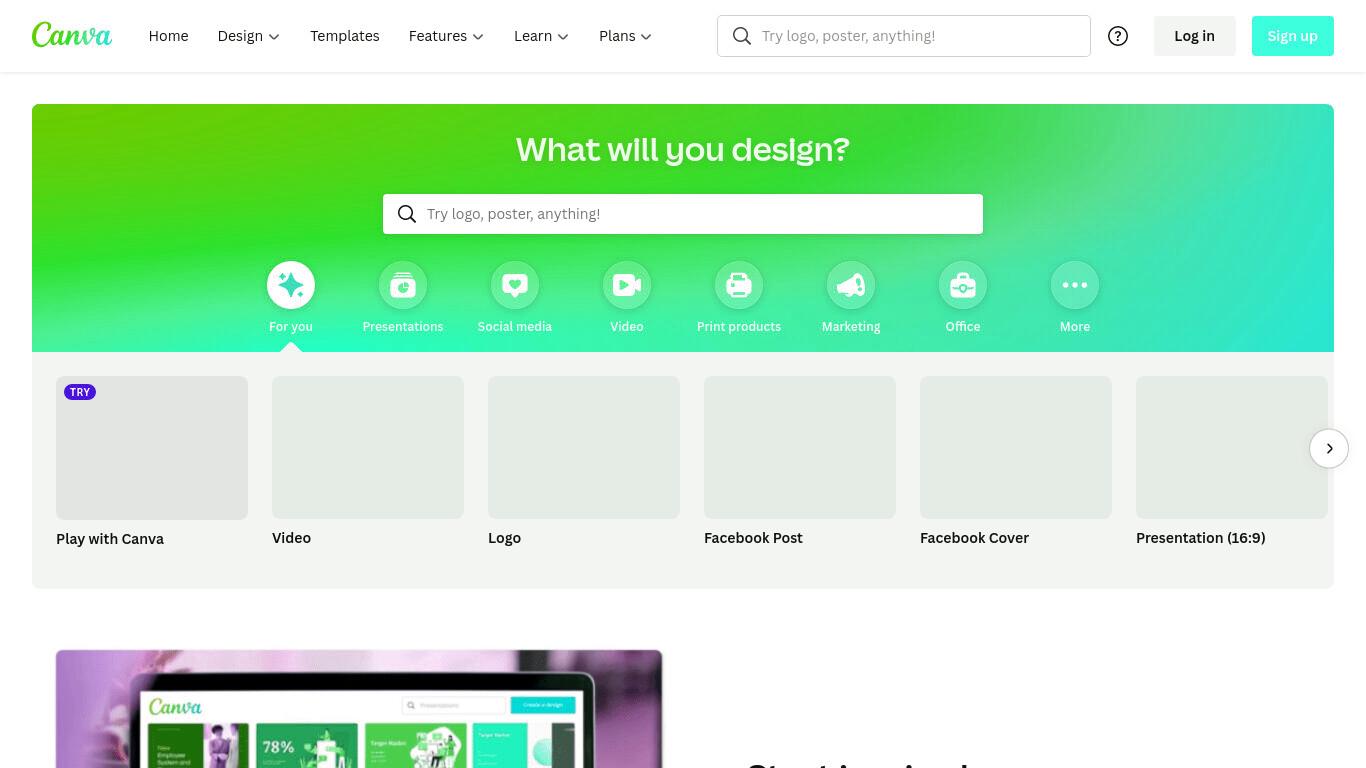Screen dimensions: 1366x768
Task: Select the For you sparkle icon
Action: 291,286
